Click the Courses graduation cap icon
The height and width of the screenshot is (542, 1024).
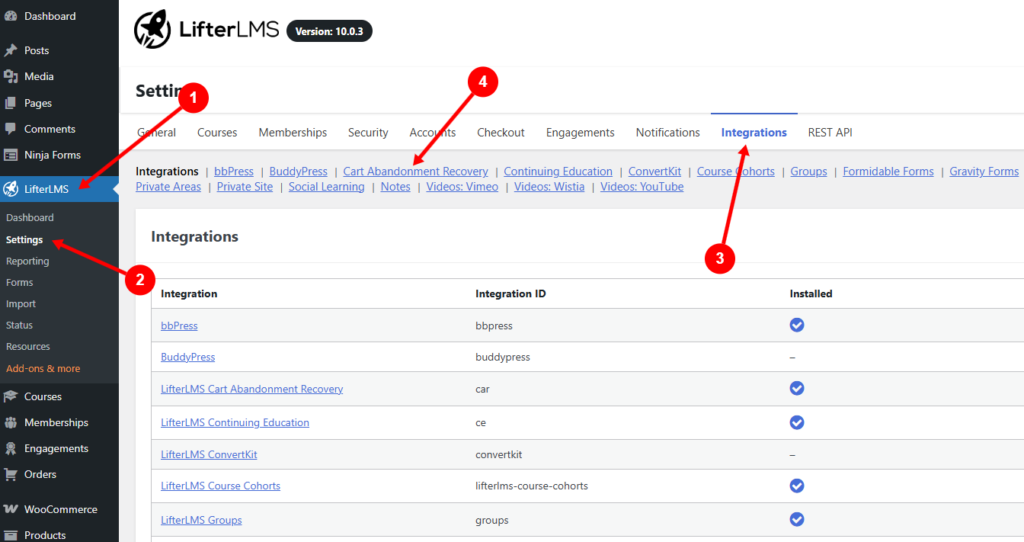[10, 396]
